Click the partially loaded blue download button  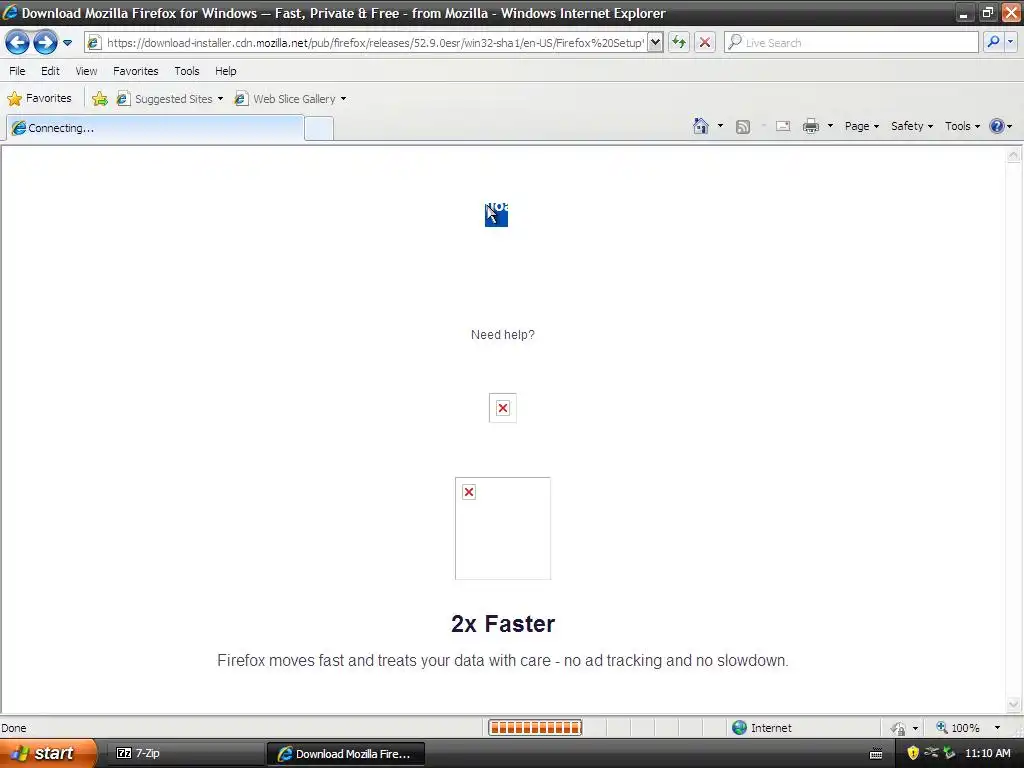pyautogui.click(x=496, y=214)
